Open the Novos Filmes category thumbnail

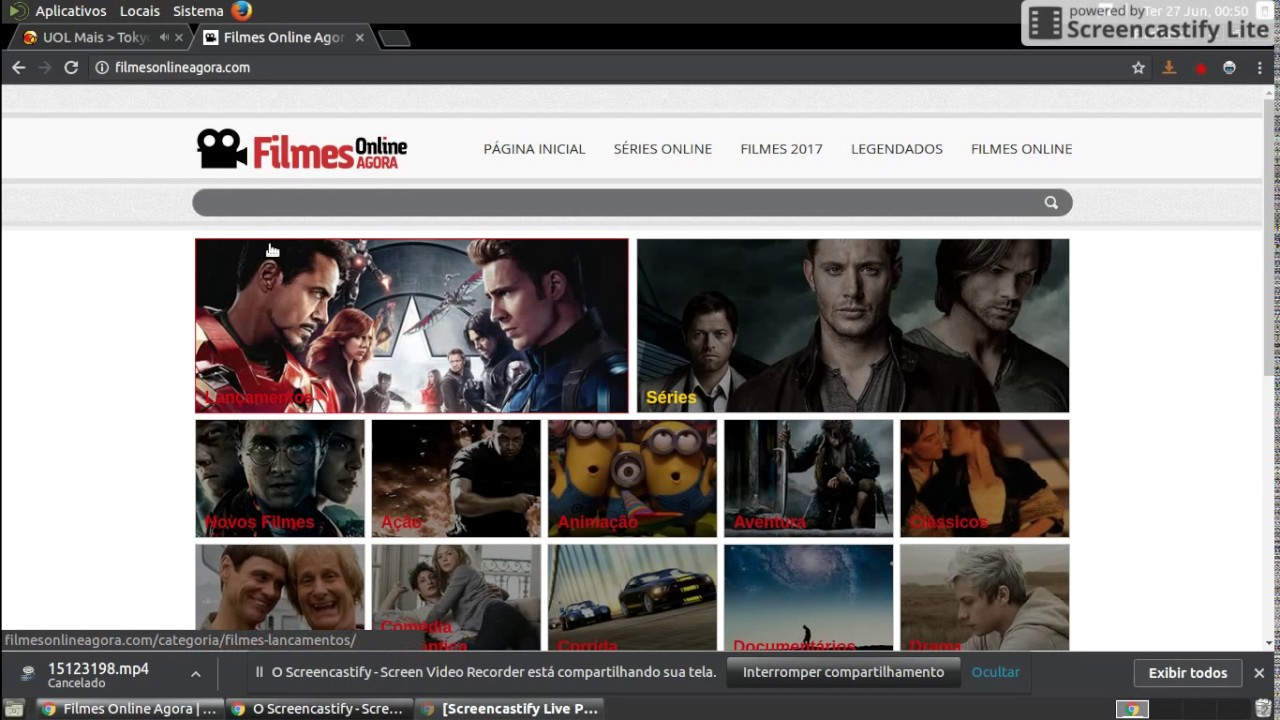pyautogui.click(x=280, y=478)
